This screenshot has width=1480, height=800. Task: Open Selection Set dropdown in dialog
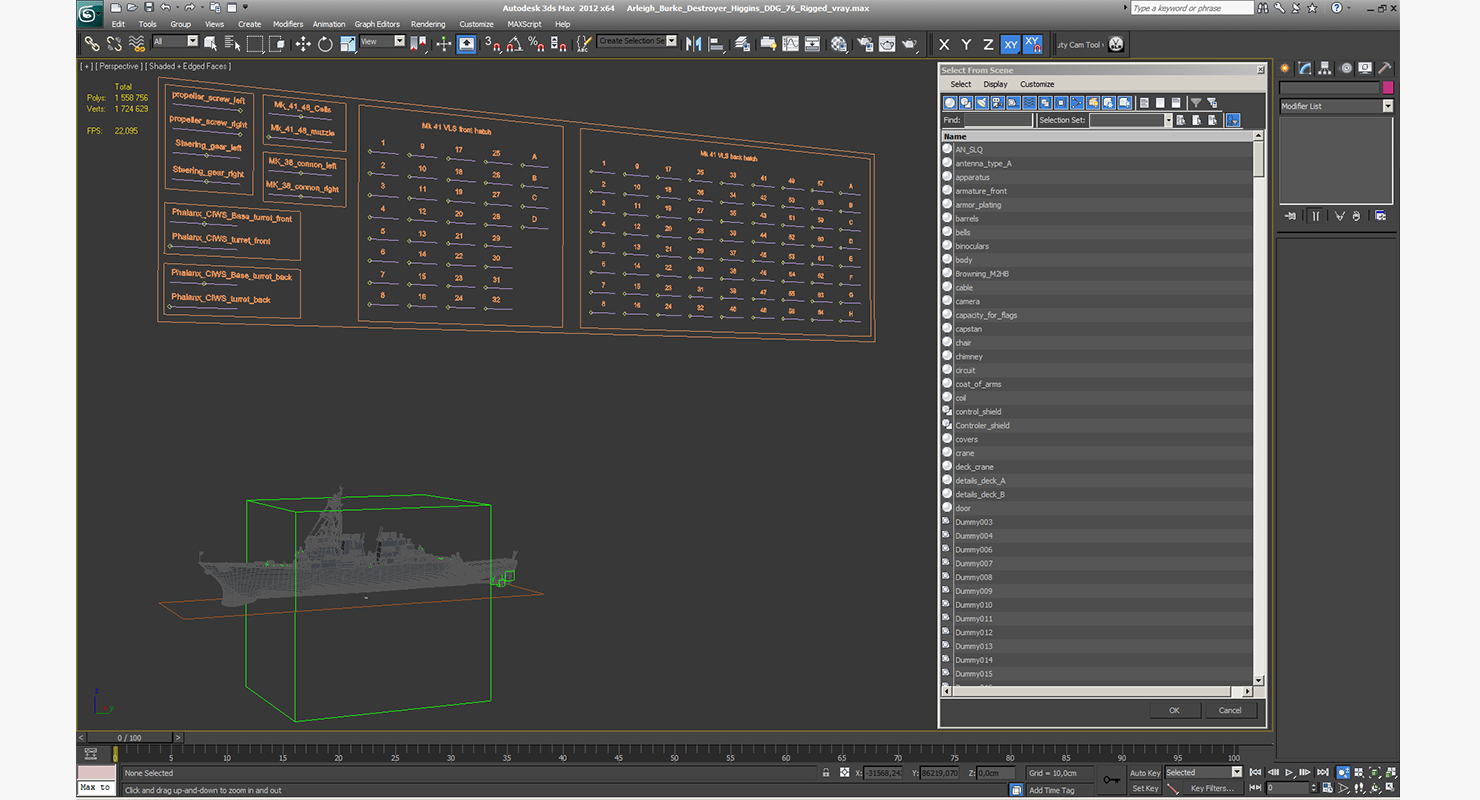[1130, 120]
